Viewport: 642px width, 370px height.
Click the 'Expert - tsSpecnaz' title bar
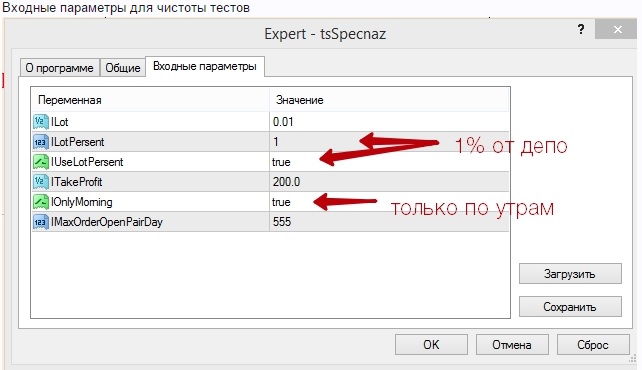coord(325,34)
